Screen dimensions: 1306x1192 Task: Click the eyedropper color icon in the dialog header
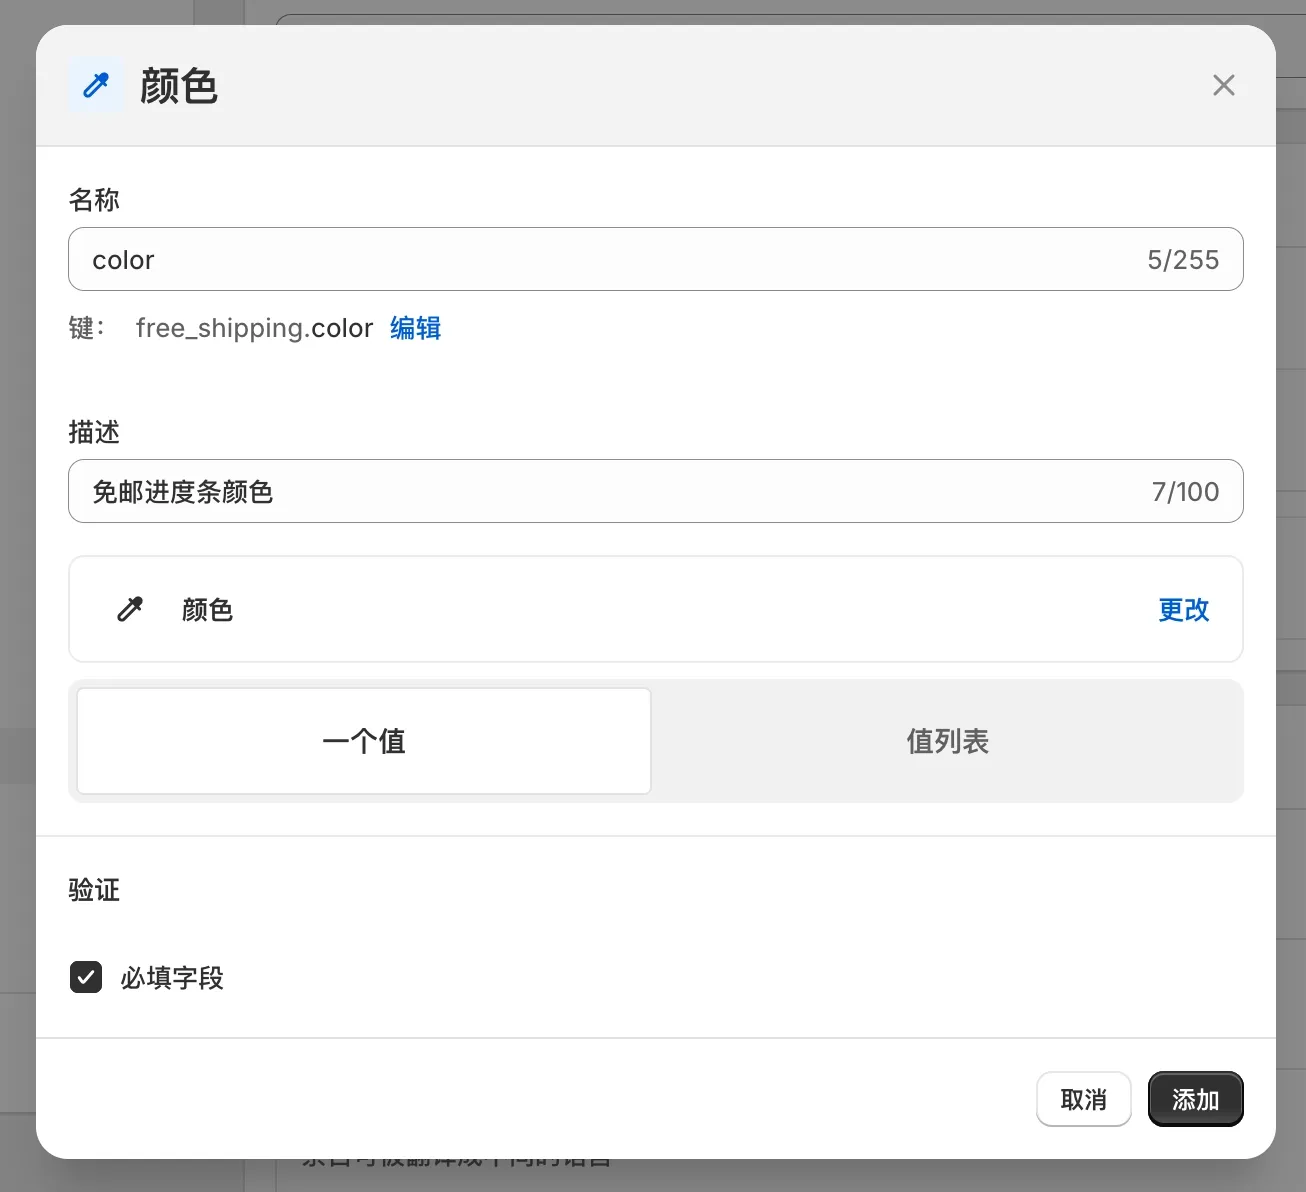pos(95,85)
